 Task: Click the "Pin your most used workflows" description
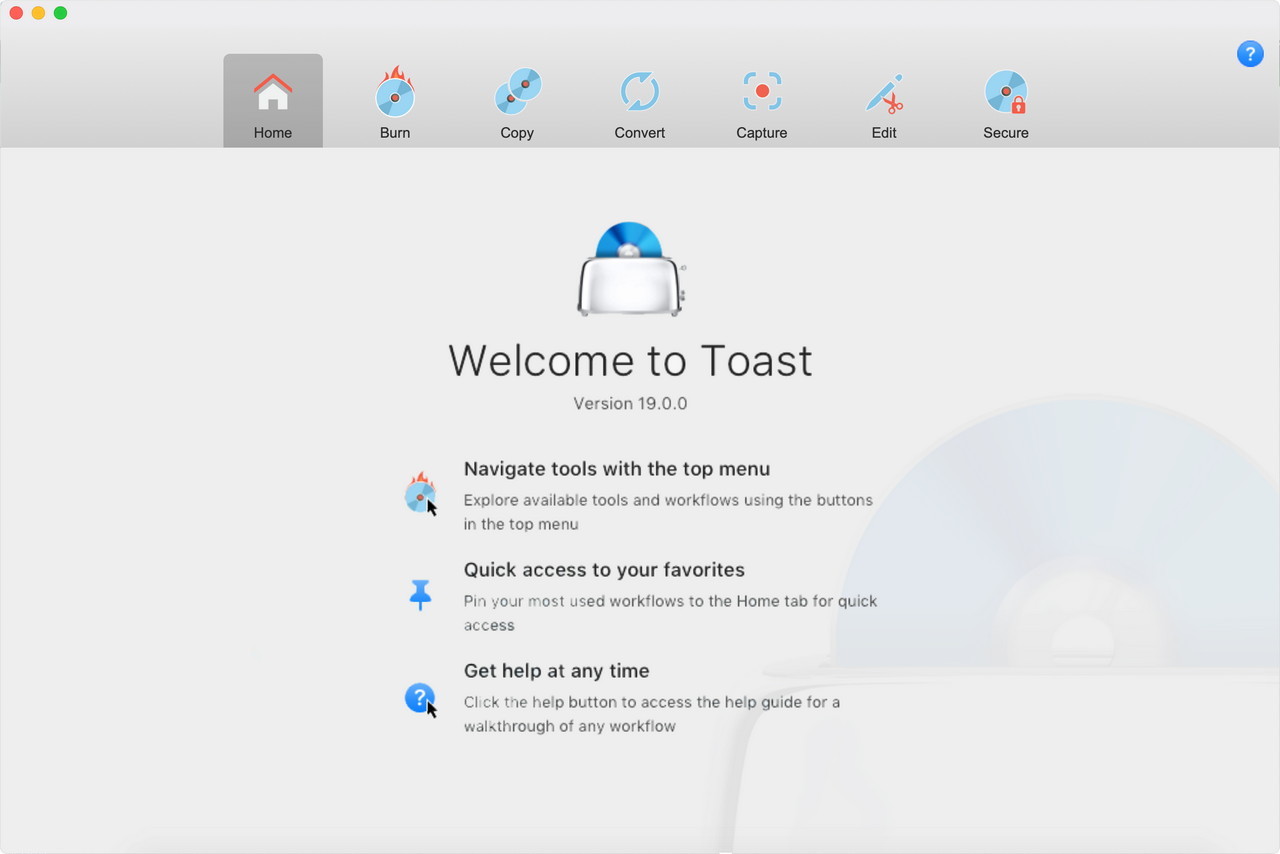pos(670,613)
